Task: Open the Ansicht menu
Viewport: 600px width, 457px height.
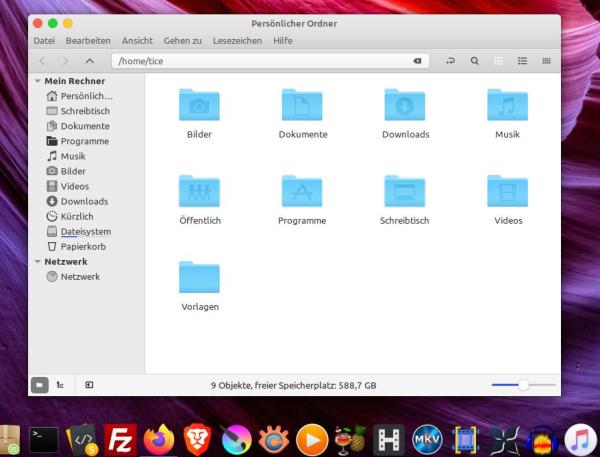Action: (x=137, y=41)
